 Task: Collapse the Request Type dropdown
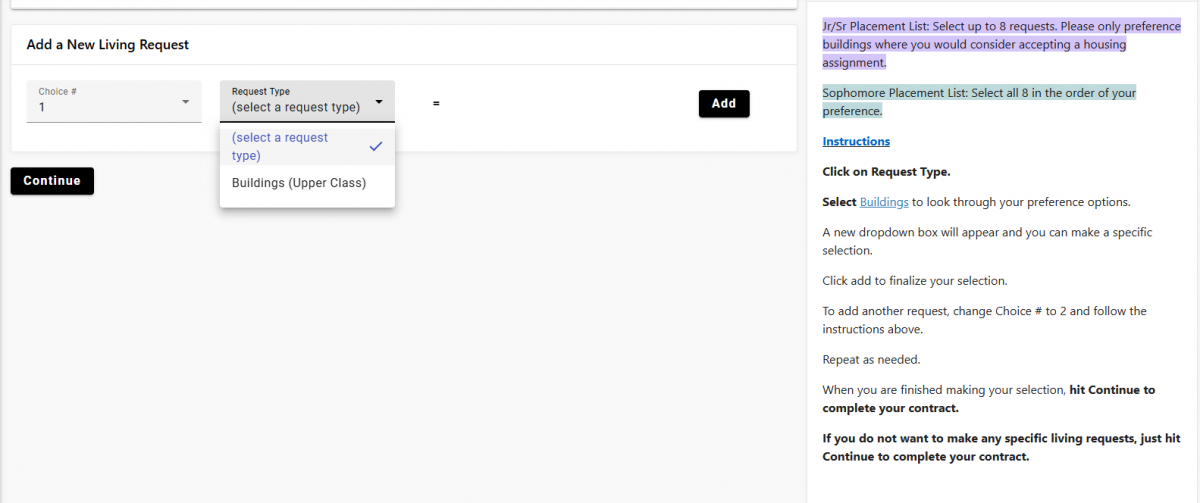pyautogui.click(x=307, y=101)
